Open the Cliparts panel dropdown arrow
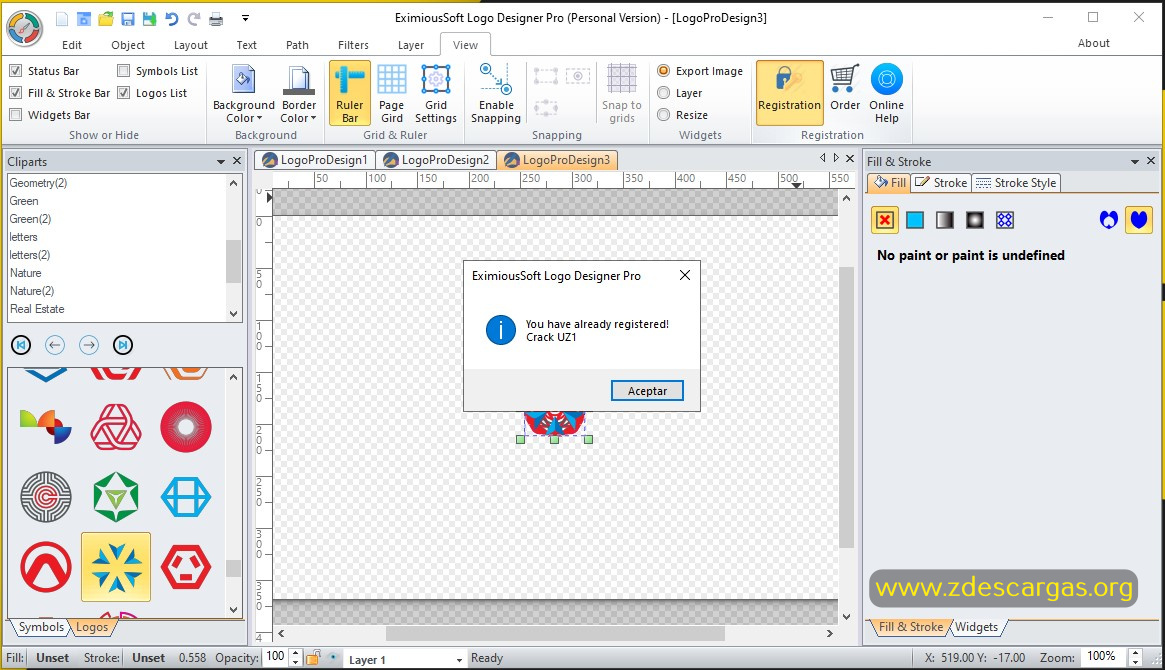This screenshot has height=670, width=1165. pos(221,161)
